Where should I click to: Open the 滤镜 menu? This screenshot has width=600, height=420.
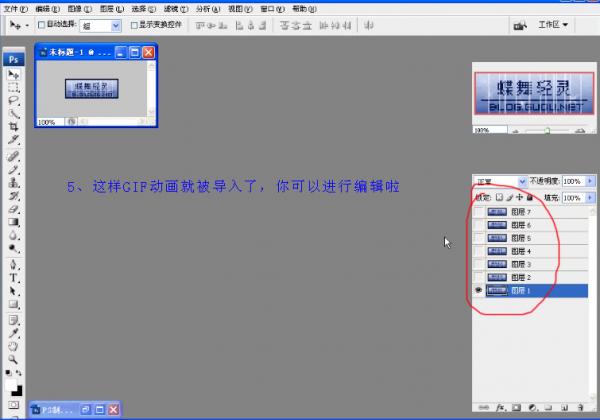click(176, 8)
